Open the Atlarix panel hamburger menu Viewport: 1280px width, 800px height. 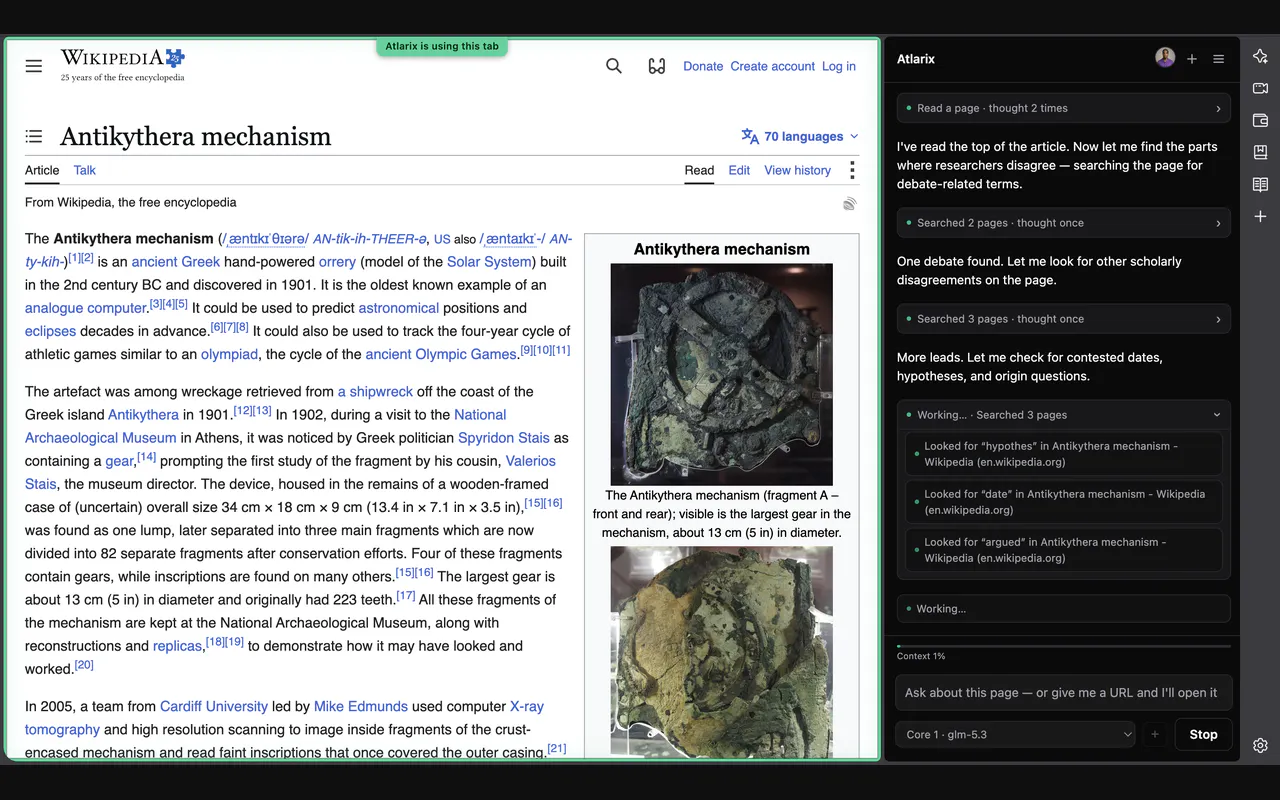tap(1219, 59)
